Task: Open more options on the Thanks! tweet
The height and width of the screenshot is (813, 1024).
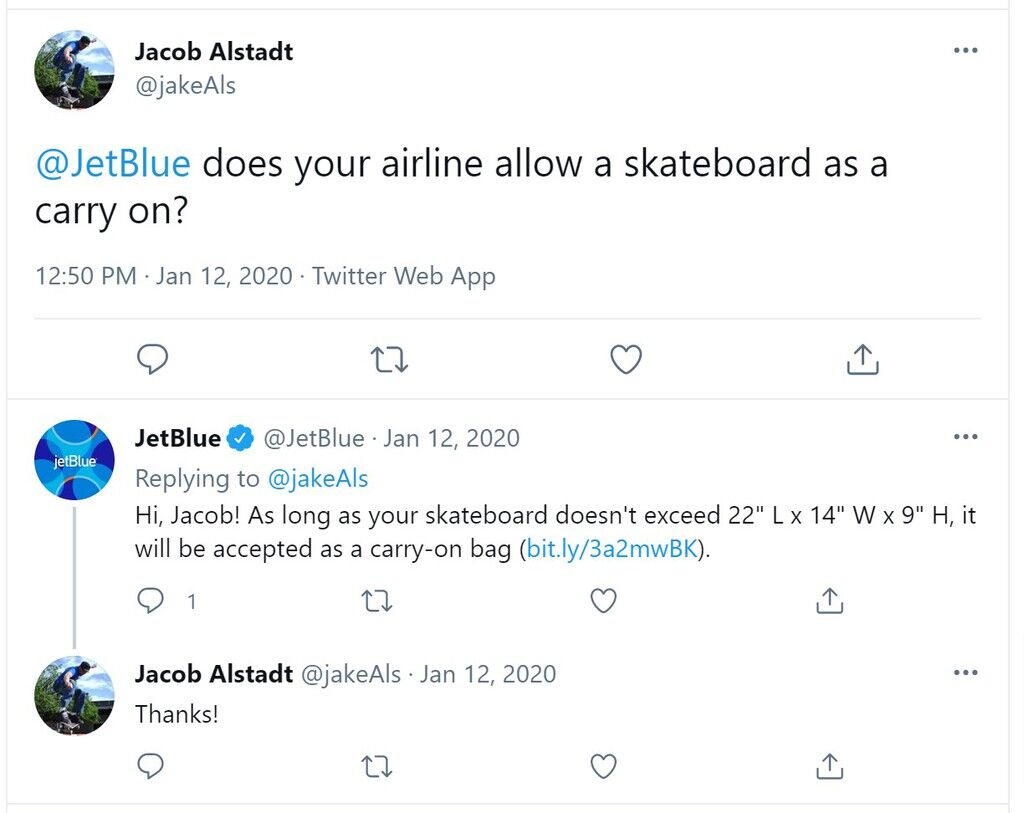Action: click(965, 672)
